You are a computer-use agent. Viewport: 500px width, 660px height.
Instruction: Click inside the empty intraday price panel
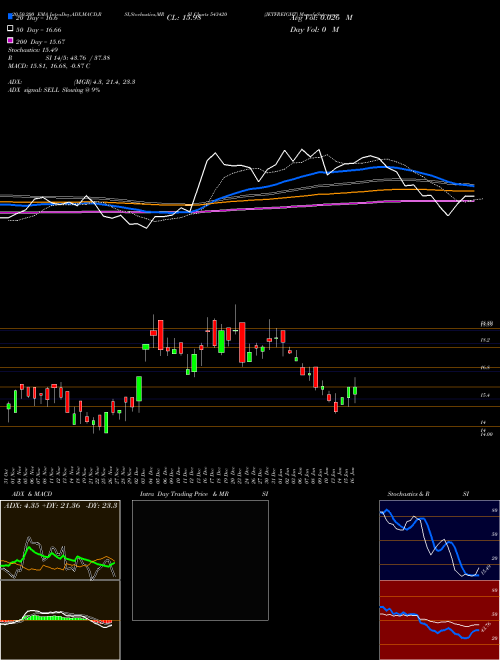point(200,560)
